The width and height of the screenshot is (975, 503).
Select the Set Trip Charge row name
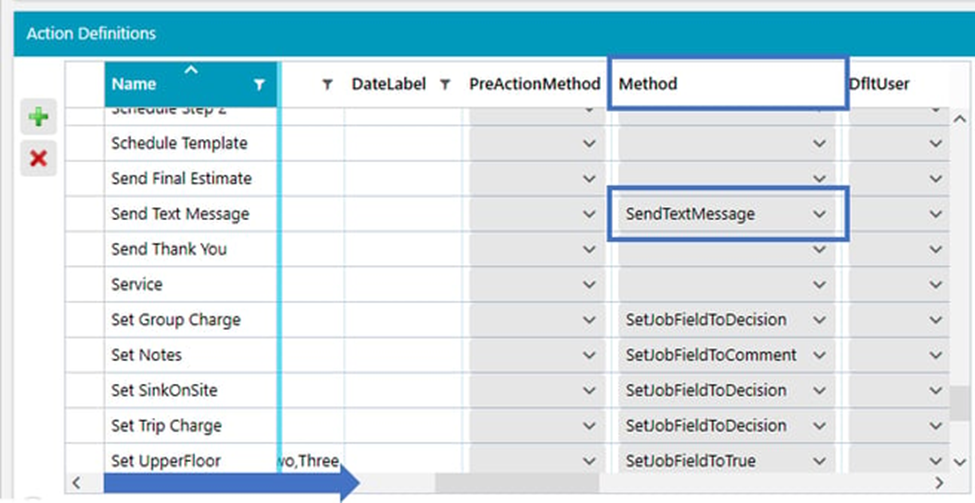167,426
